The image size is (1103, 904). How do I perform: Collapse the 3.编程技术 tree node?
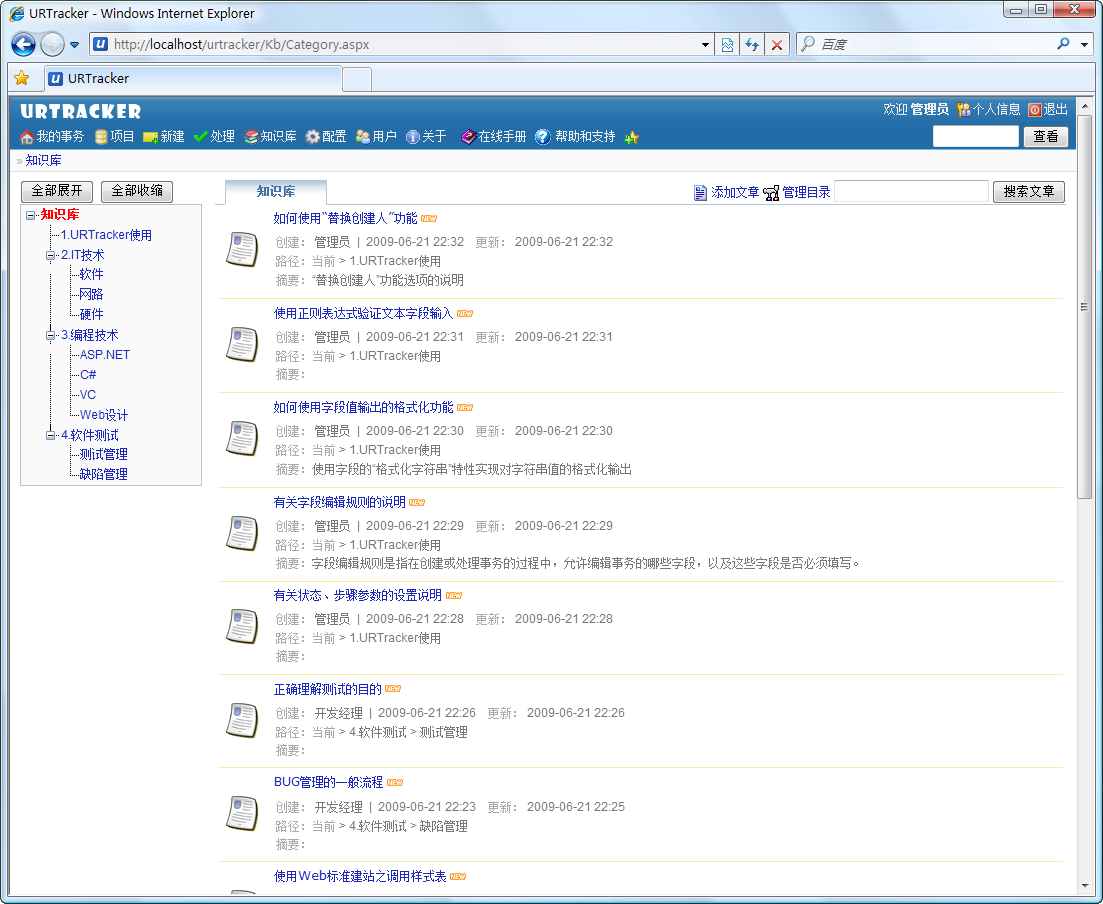click(51, 336)
